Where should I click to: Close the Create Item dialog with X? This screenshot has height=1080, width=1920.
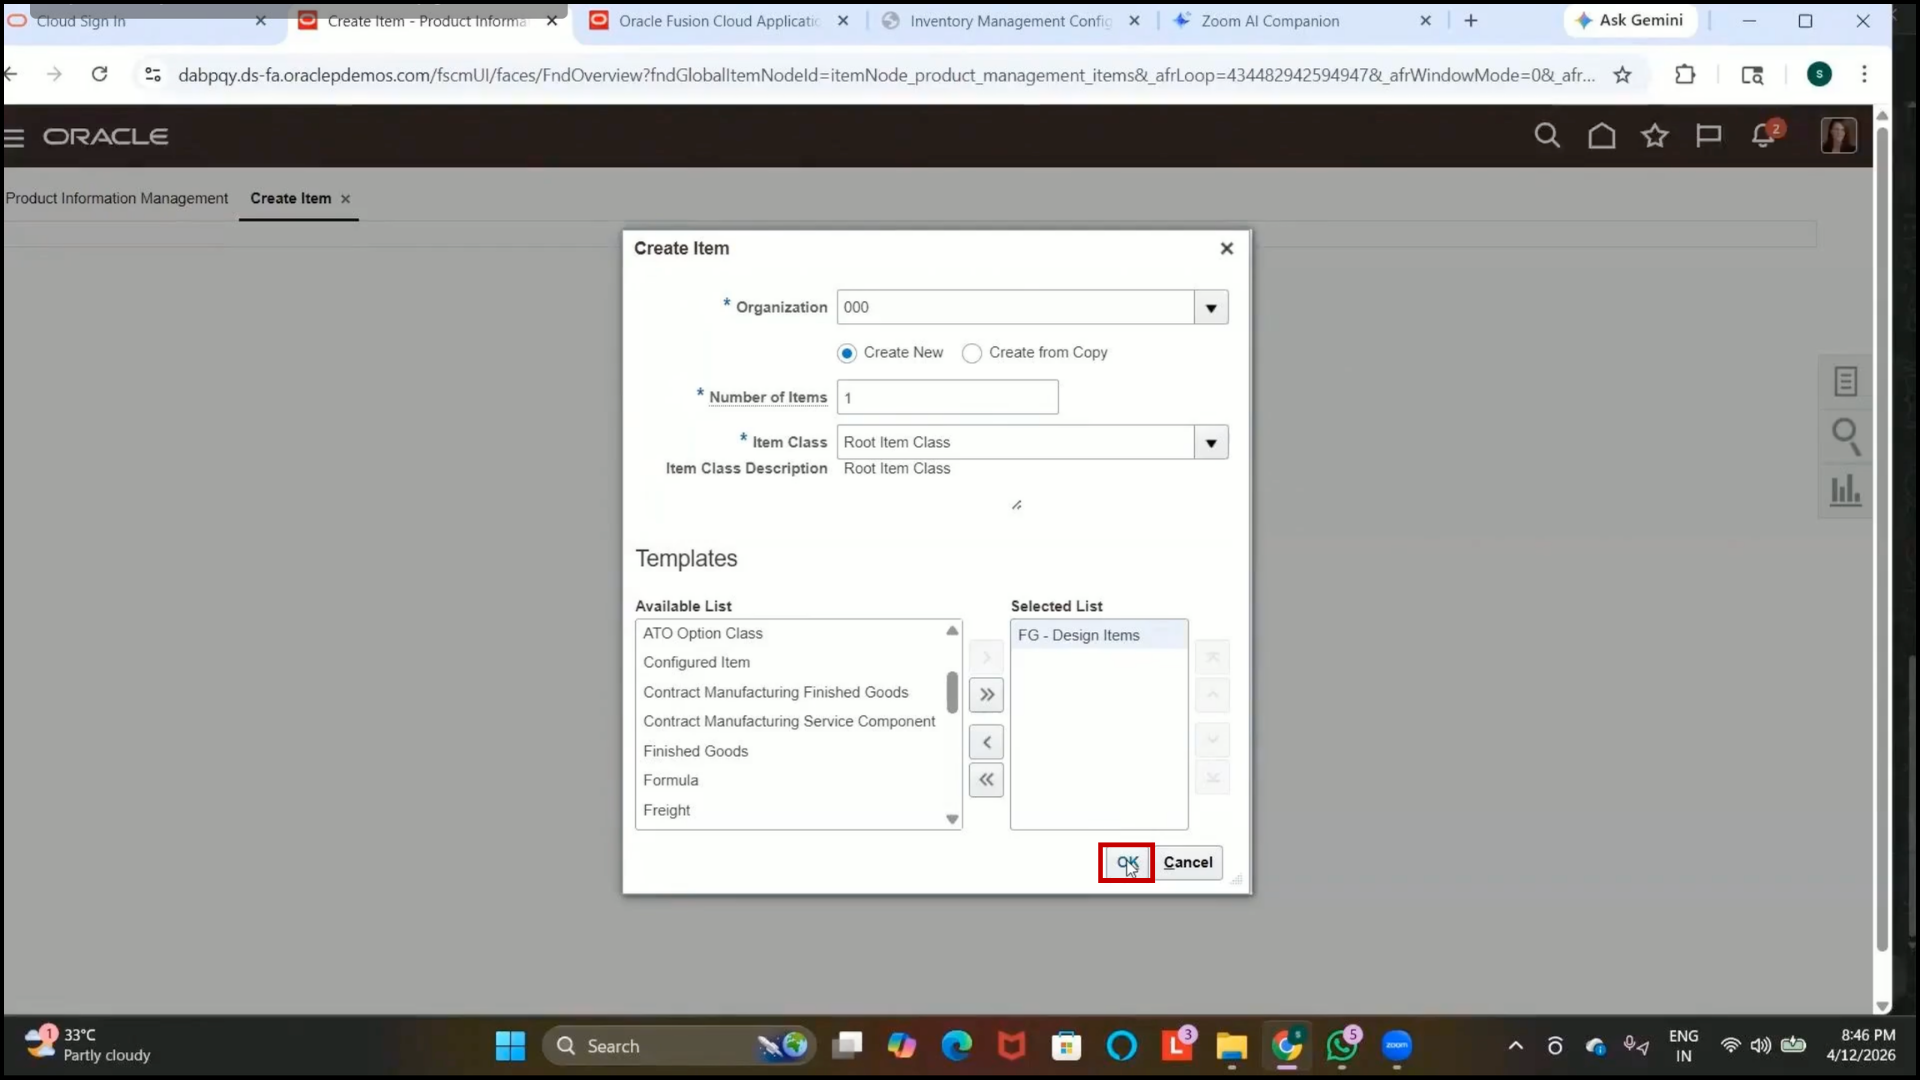(1227, 248)
